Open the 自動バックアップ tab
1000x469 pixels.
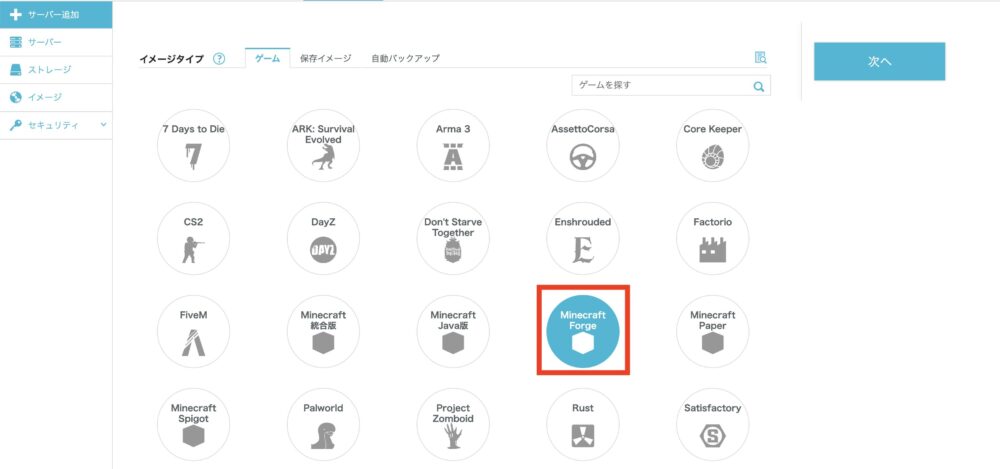point(406,58)
